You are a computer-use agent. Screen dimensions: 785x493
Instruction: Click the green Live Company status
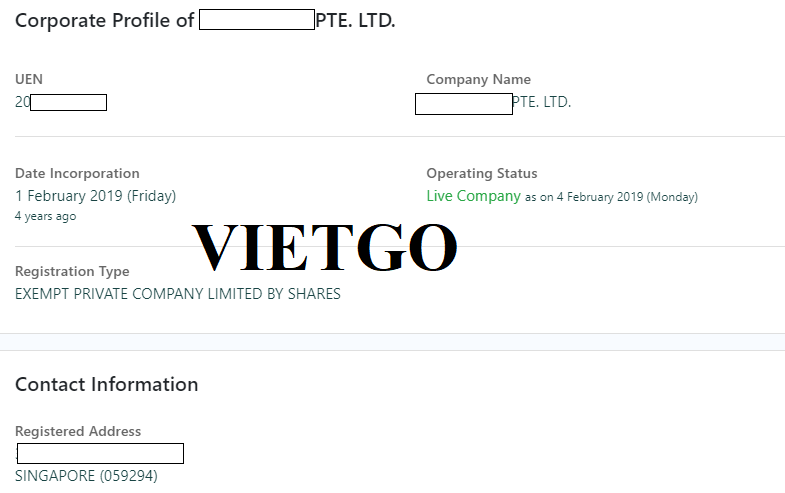(474, 196)
